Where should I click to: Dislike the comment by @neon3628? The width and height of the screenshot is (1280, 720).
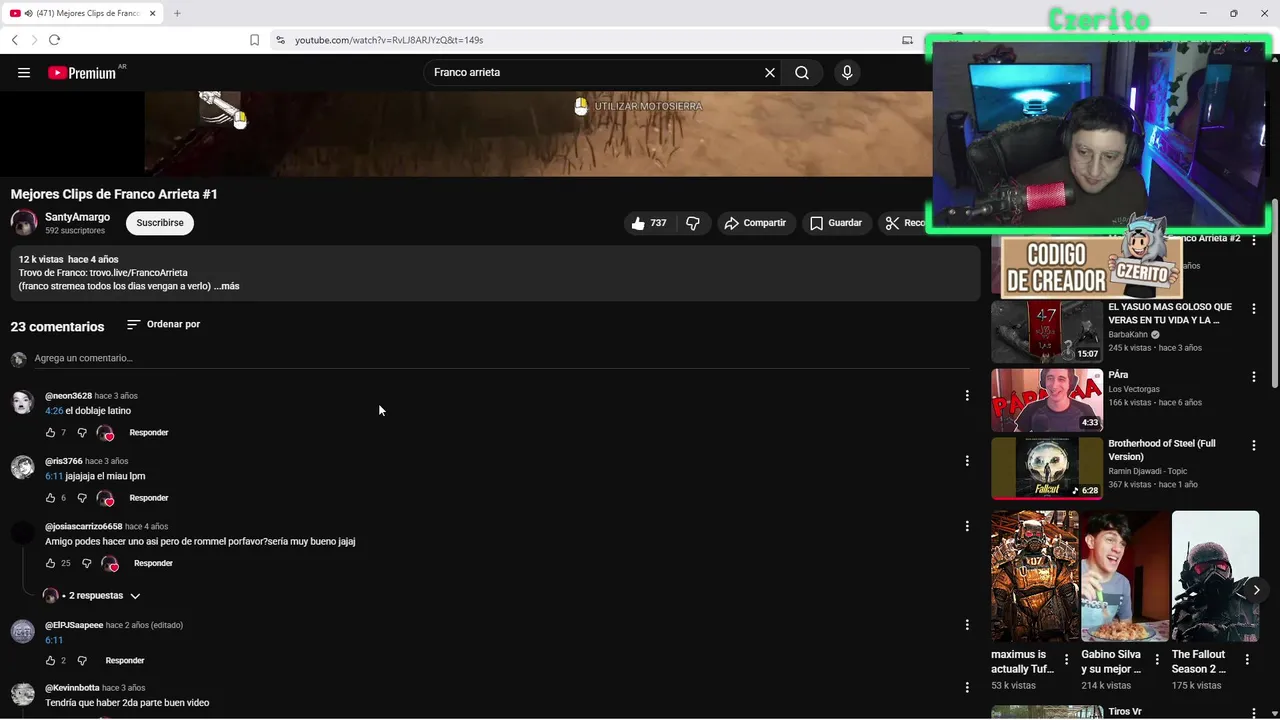click(82, 433)
